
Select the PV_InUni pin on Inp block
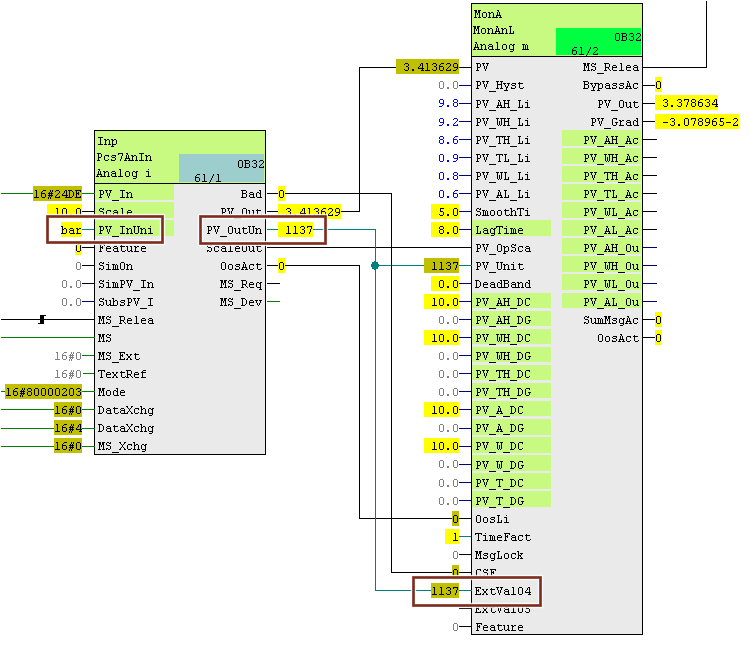(125, 230)
